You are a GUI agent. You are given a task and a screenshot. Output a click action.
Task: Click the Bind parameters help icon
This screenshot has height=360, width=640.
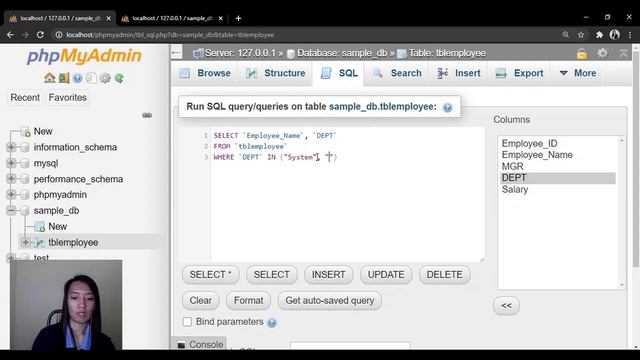[271, 322]
